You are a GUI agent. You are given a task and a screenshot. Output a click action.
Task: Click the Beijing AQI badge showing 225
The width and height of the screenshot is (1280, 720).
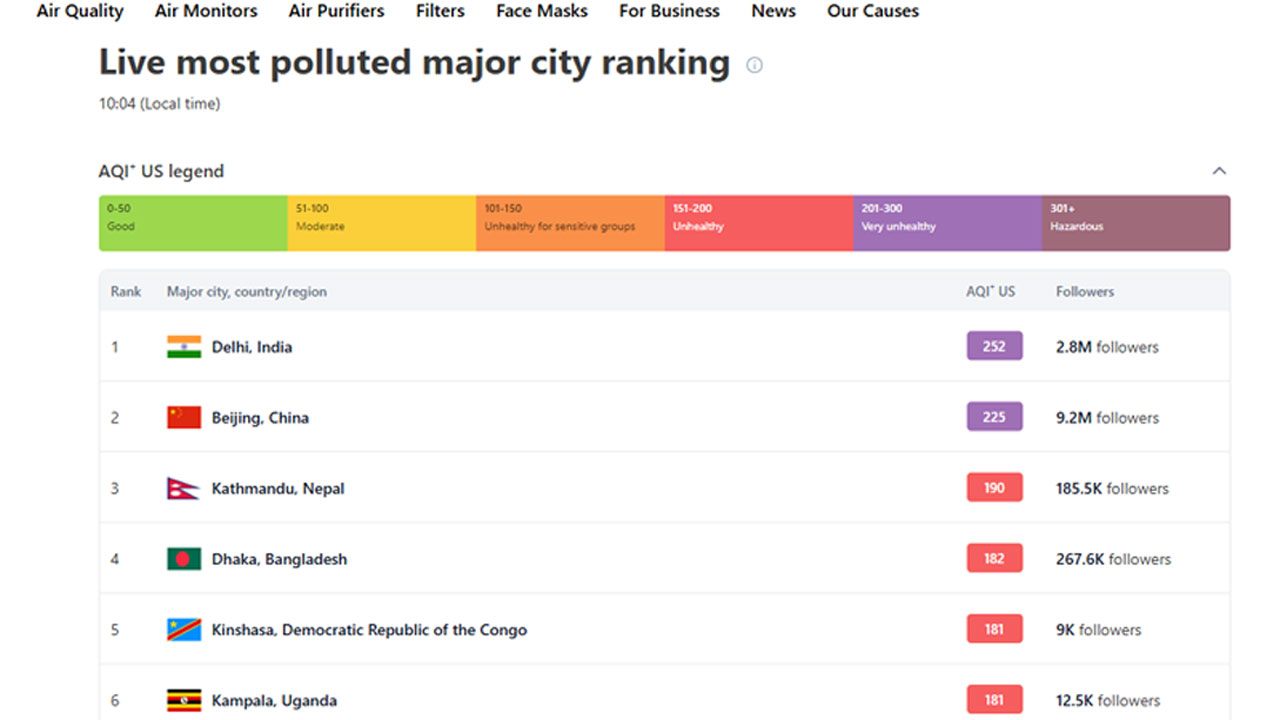pos(994,417)
